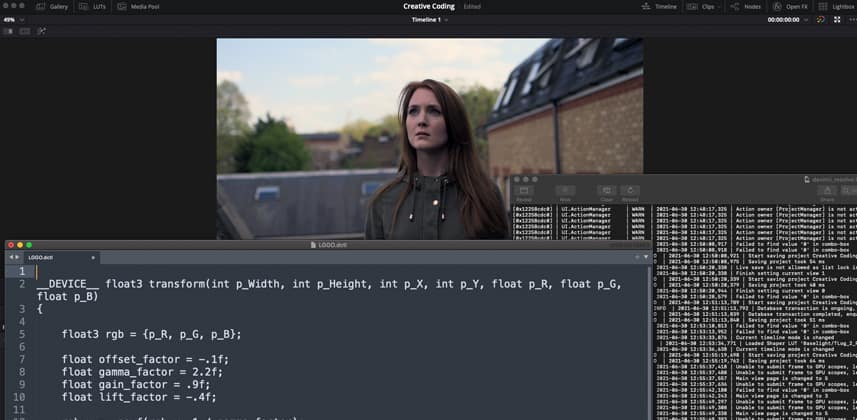
Task: Click Reveal in the console log window
Action: pos(523,193)
